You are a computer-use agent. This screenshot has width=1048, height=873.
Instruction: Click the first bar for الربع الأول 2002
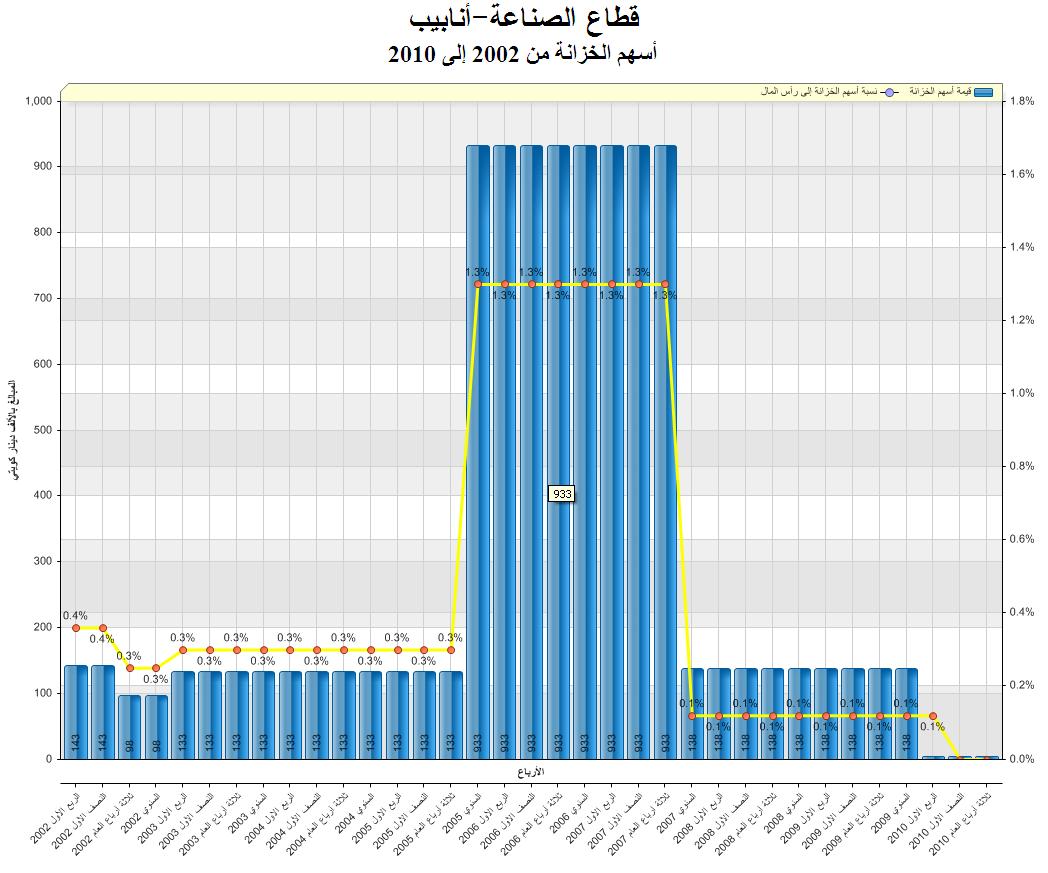click(76, 710)
